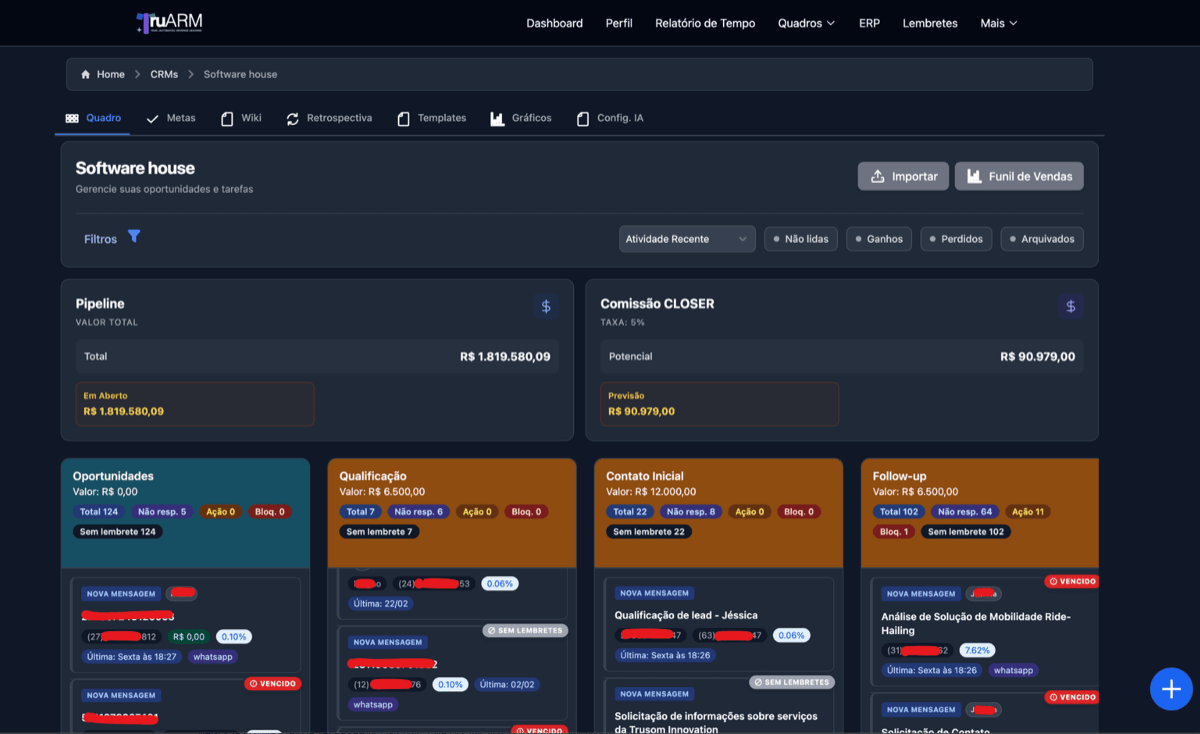Click Follow-up Total 102 badge
This screenshot has width=1200, height=734.
pyautogui.click(x=900, y=512)
